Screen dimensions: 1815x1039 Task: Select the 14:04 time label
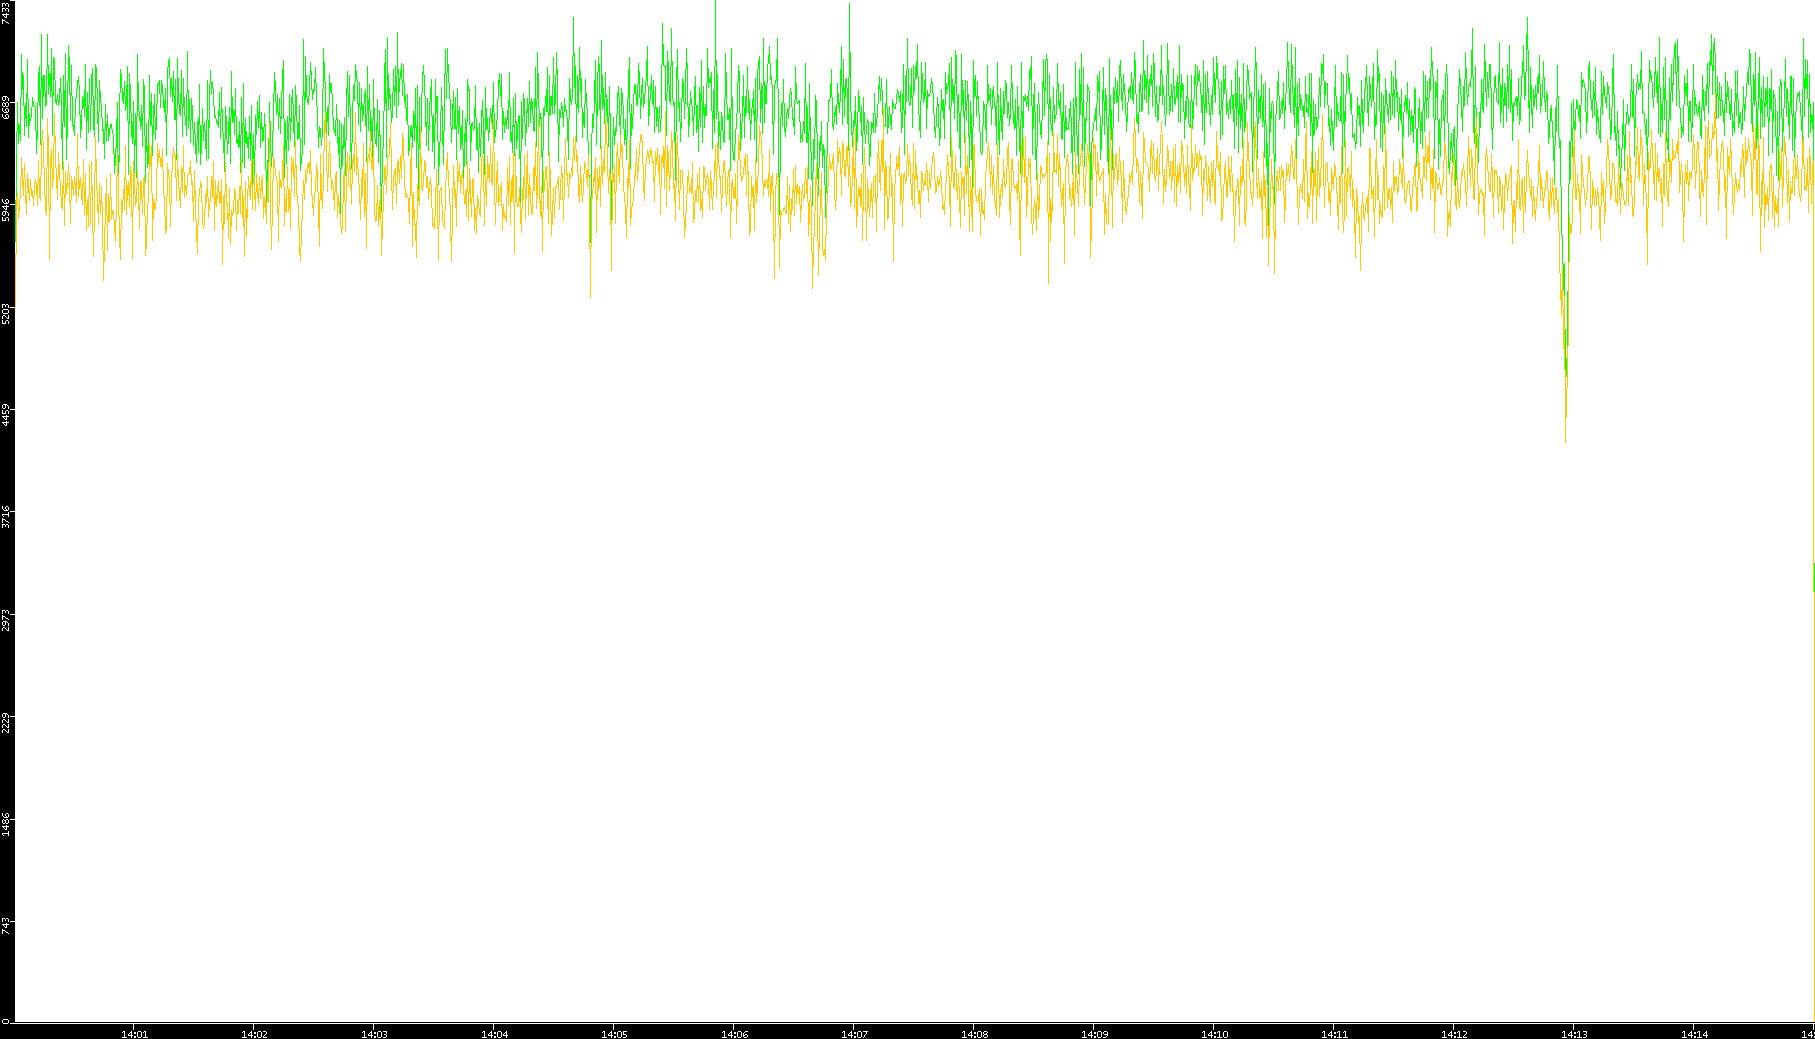coord(495,1034)
